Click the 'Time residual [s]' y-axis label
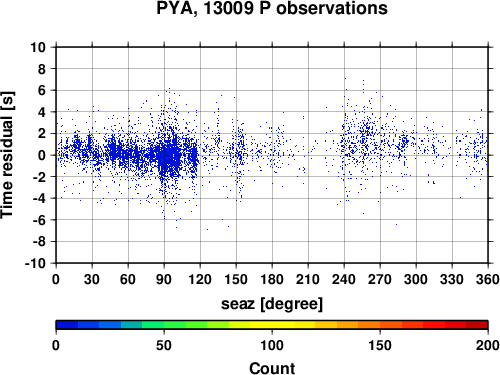The image size is (500, 375). pos(8,155)
